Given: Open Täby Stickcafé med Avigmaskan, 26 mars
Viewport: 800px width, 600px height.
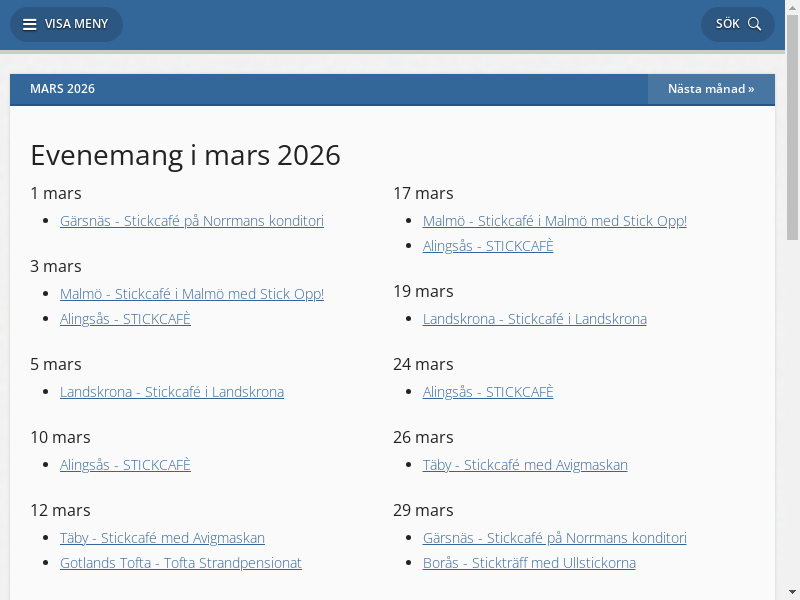Looking at the screenshot, I should 525,465.
